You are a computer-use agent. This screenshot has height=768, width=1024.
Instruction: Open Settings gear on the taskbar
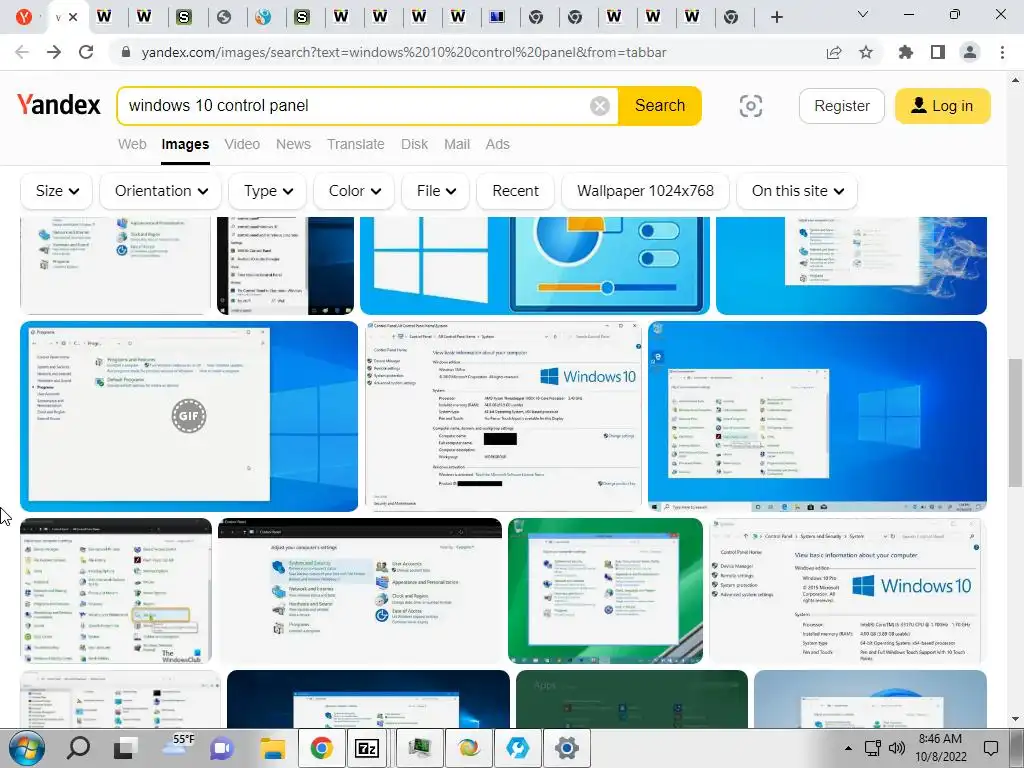[566, 748]
